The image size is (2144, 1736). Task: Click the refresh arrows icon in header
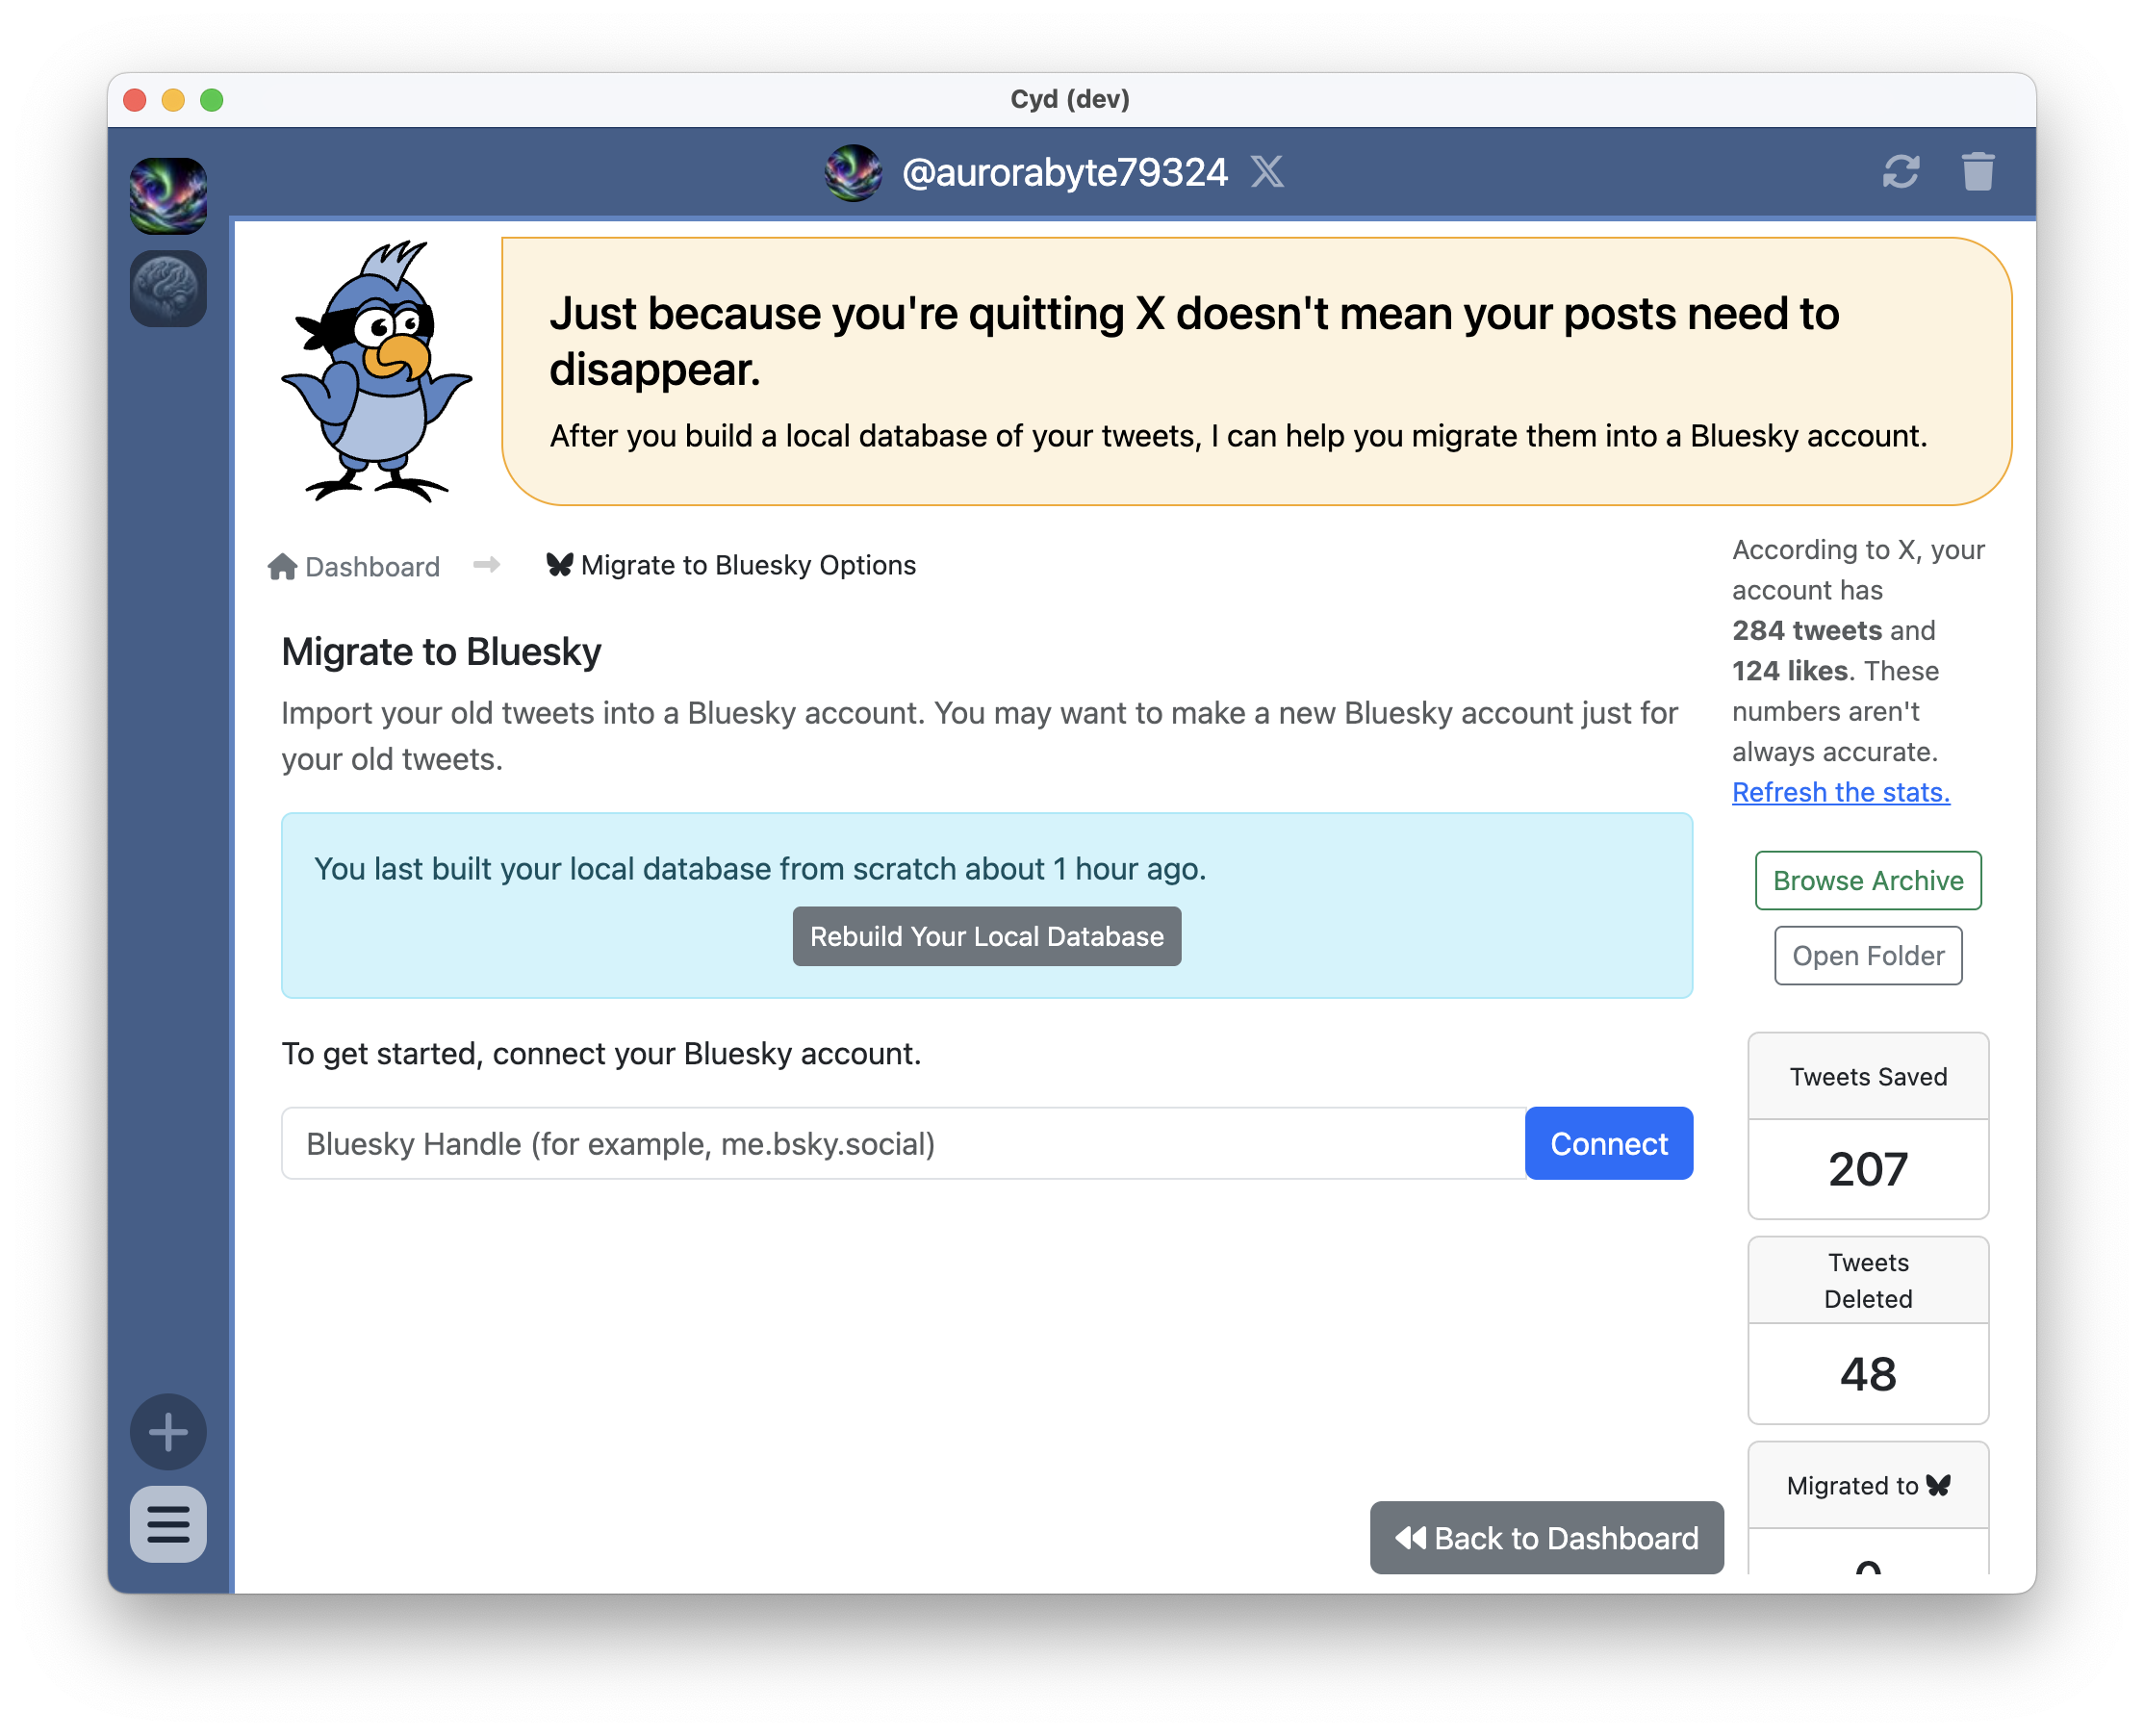tap(1900, 172)
